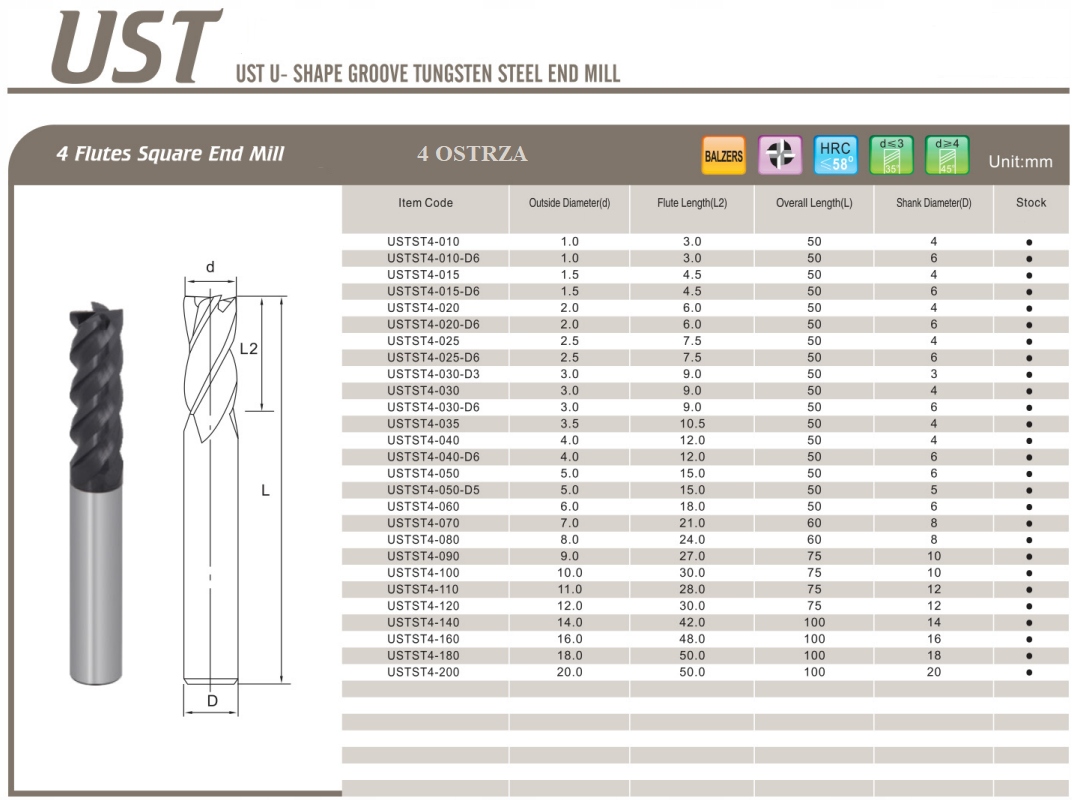Select item code USTST4-080
This screenshot has width=1072, height=800.
423,540
